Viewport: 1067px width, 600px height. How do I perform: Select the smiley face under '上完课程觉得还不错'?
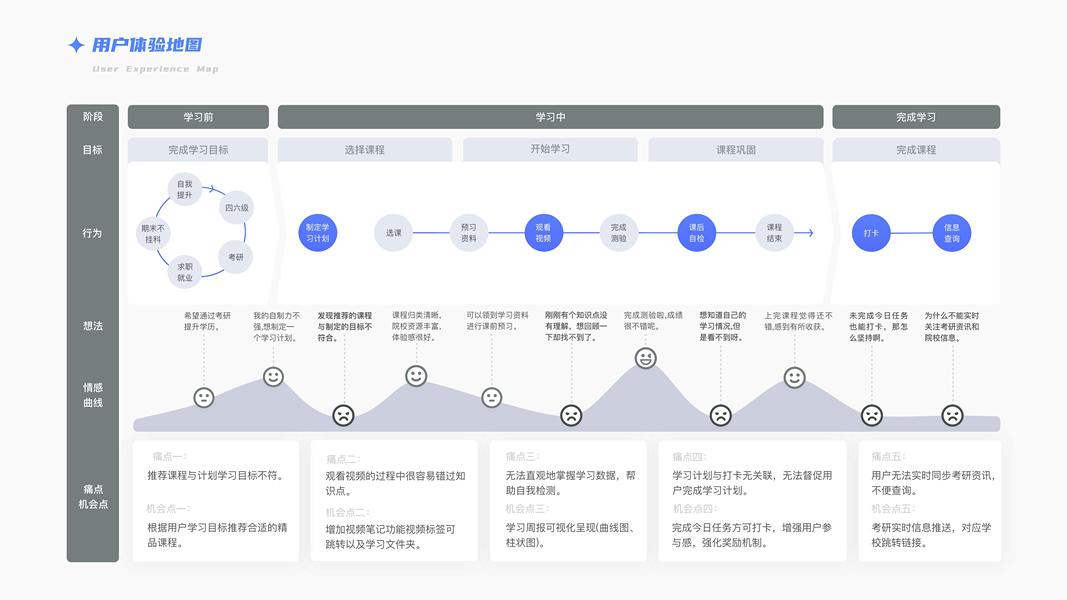pos(794,378)
